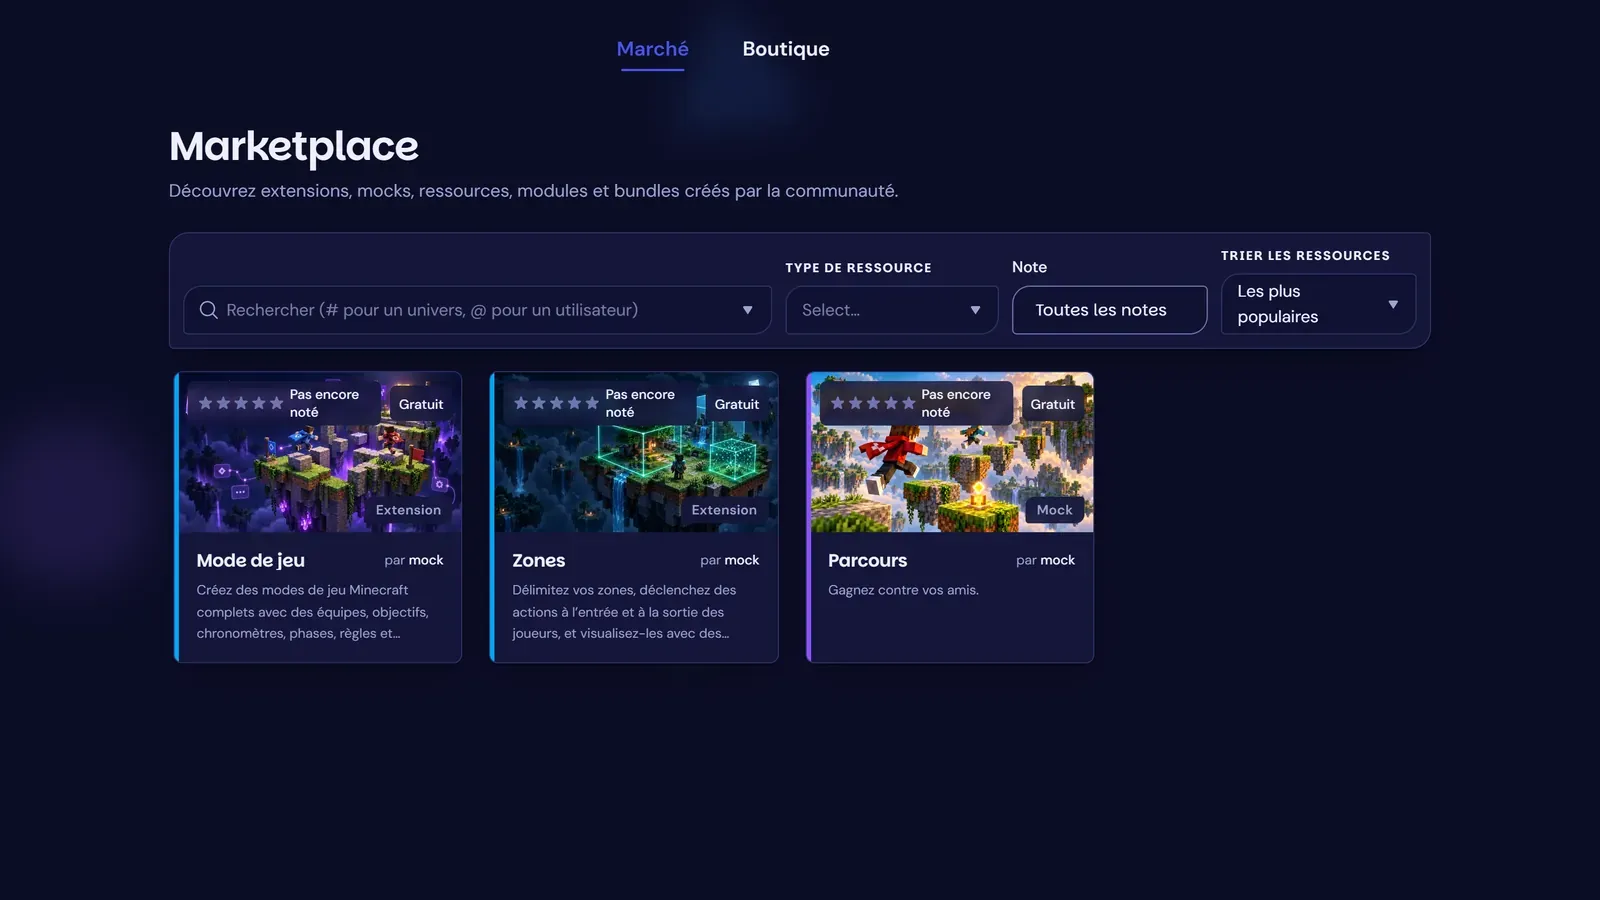Focus the Rechercher search field
Image resolution: width=1600 pixels, height=900 pixels.
(x=477, y=310)
